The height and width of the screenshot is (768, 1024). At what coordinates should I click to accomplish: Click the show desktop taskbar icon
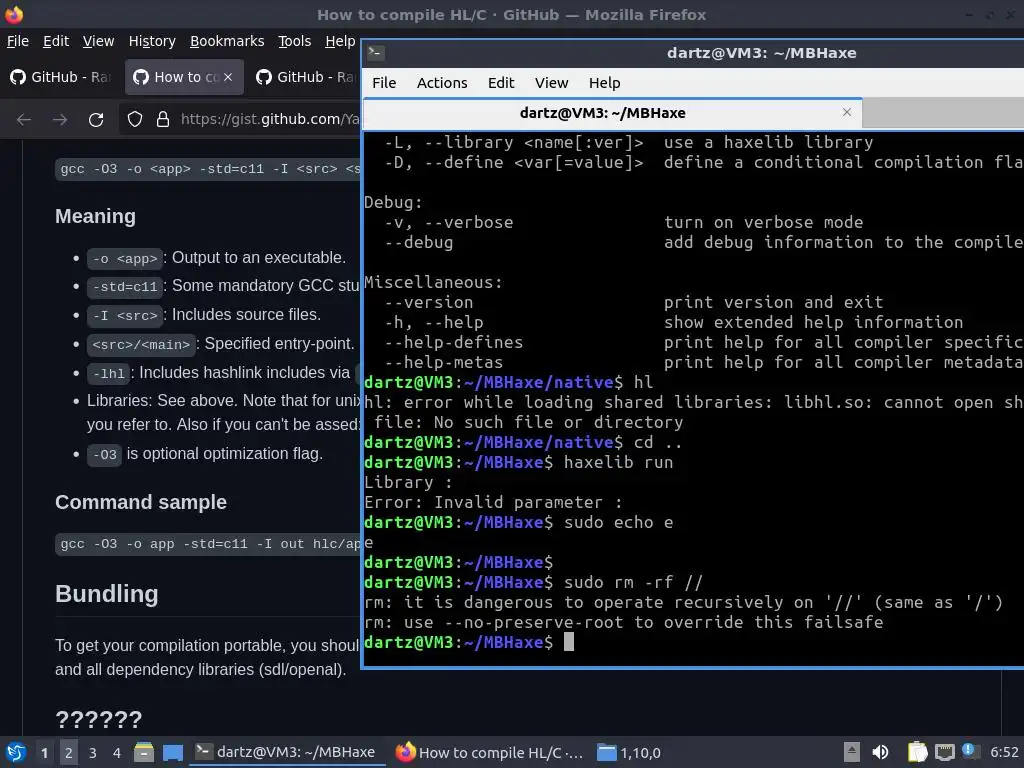click(173, 752)
